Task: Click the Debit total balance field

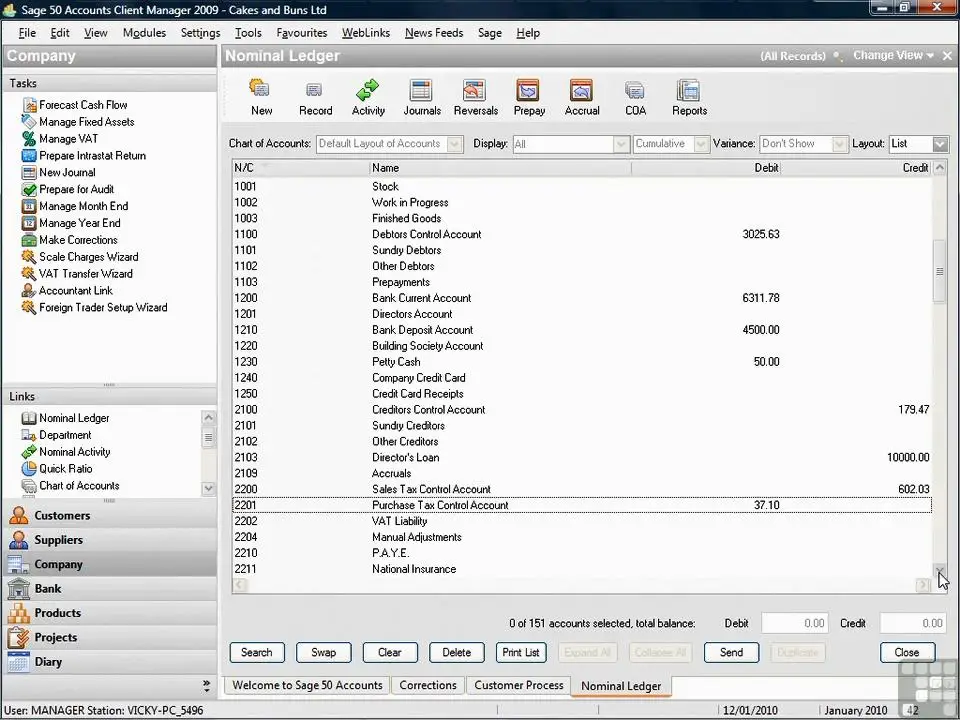Action: click(x=795, y=623)
